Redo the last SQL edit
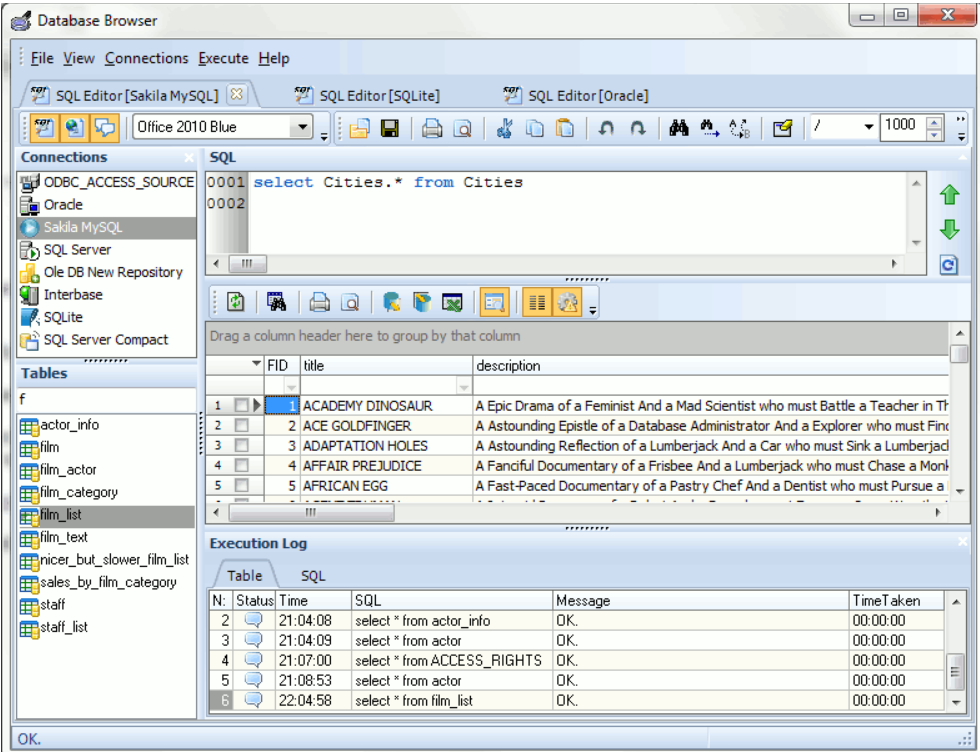This screenshot has height=752, width=980. (x=637, y=124)
